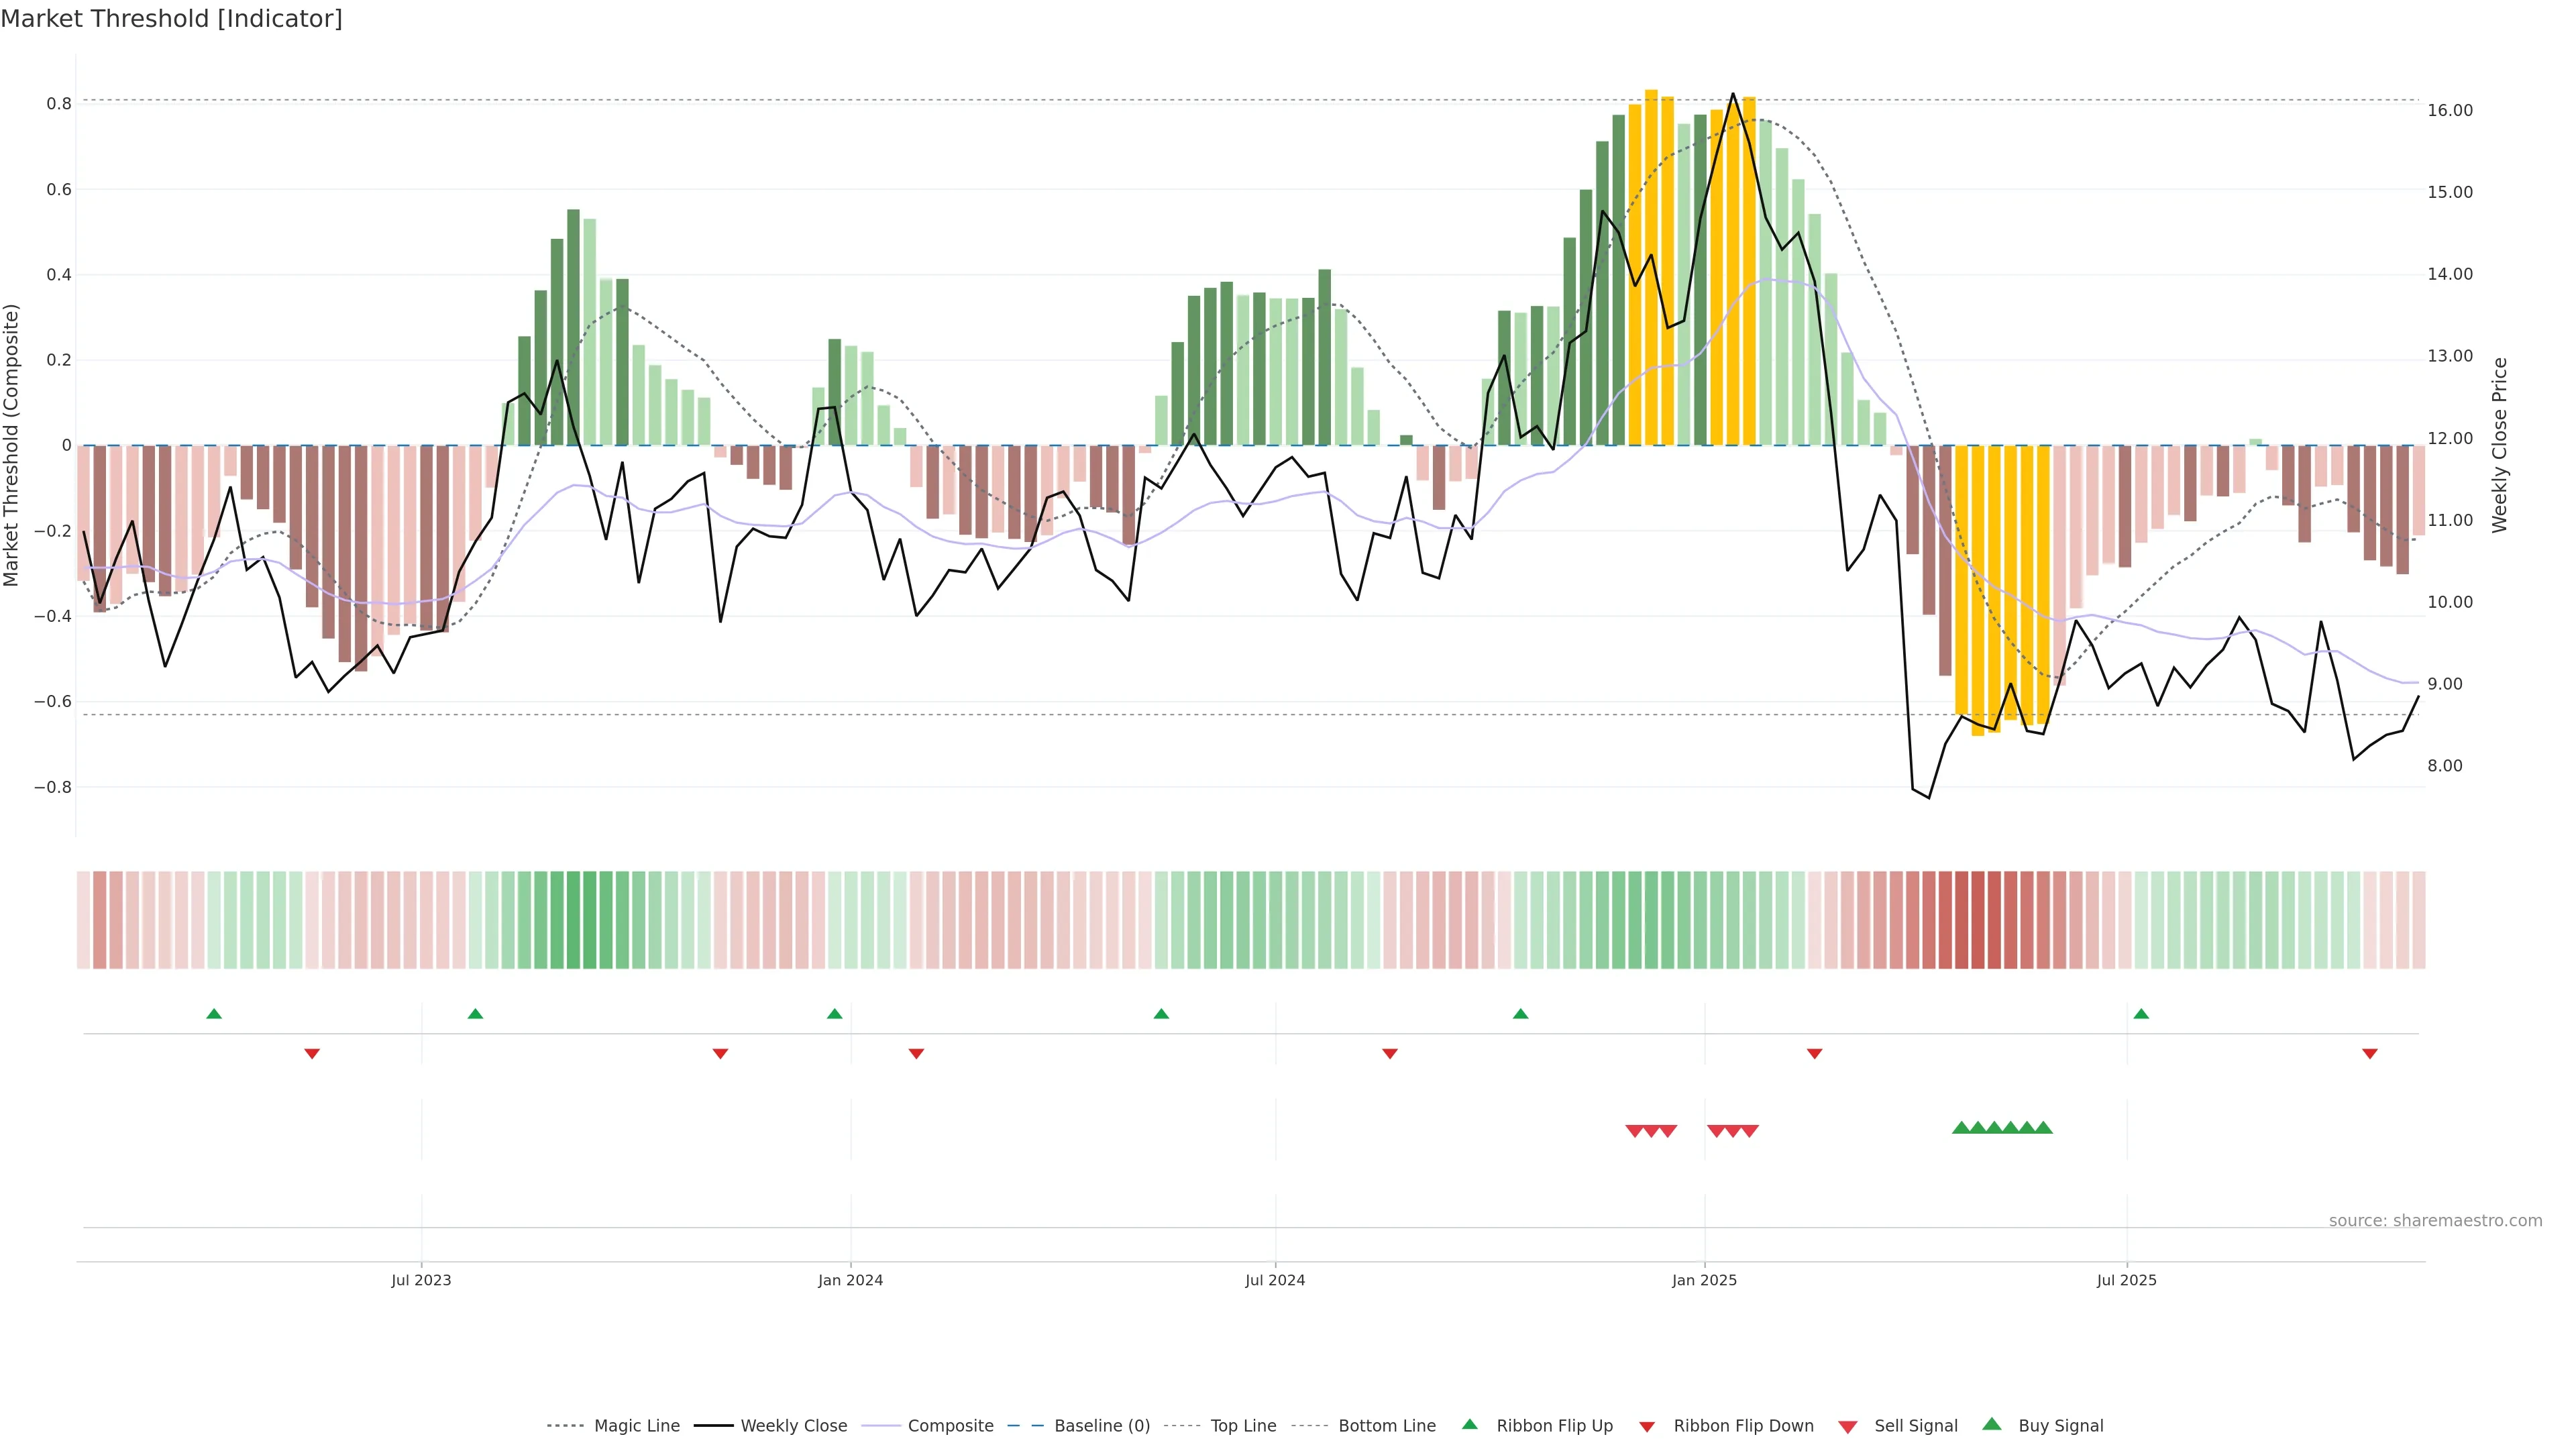Click the Ribbon Flip Down legend triangle
This screenshot has height=1449, width=2576.
1647,1426
